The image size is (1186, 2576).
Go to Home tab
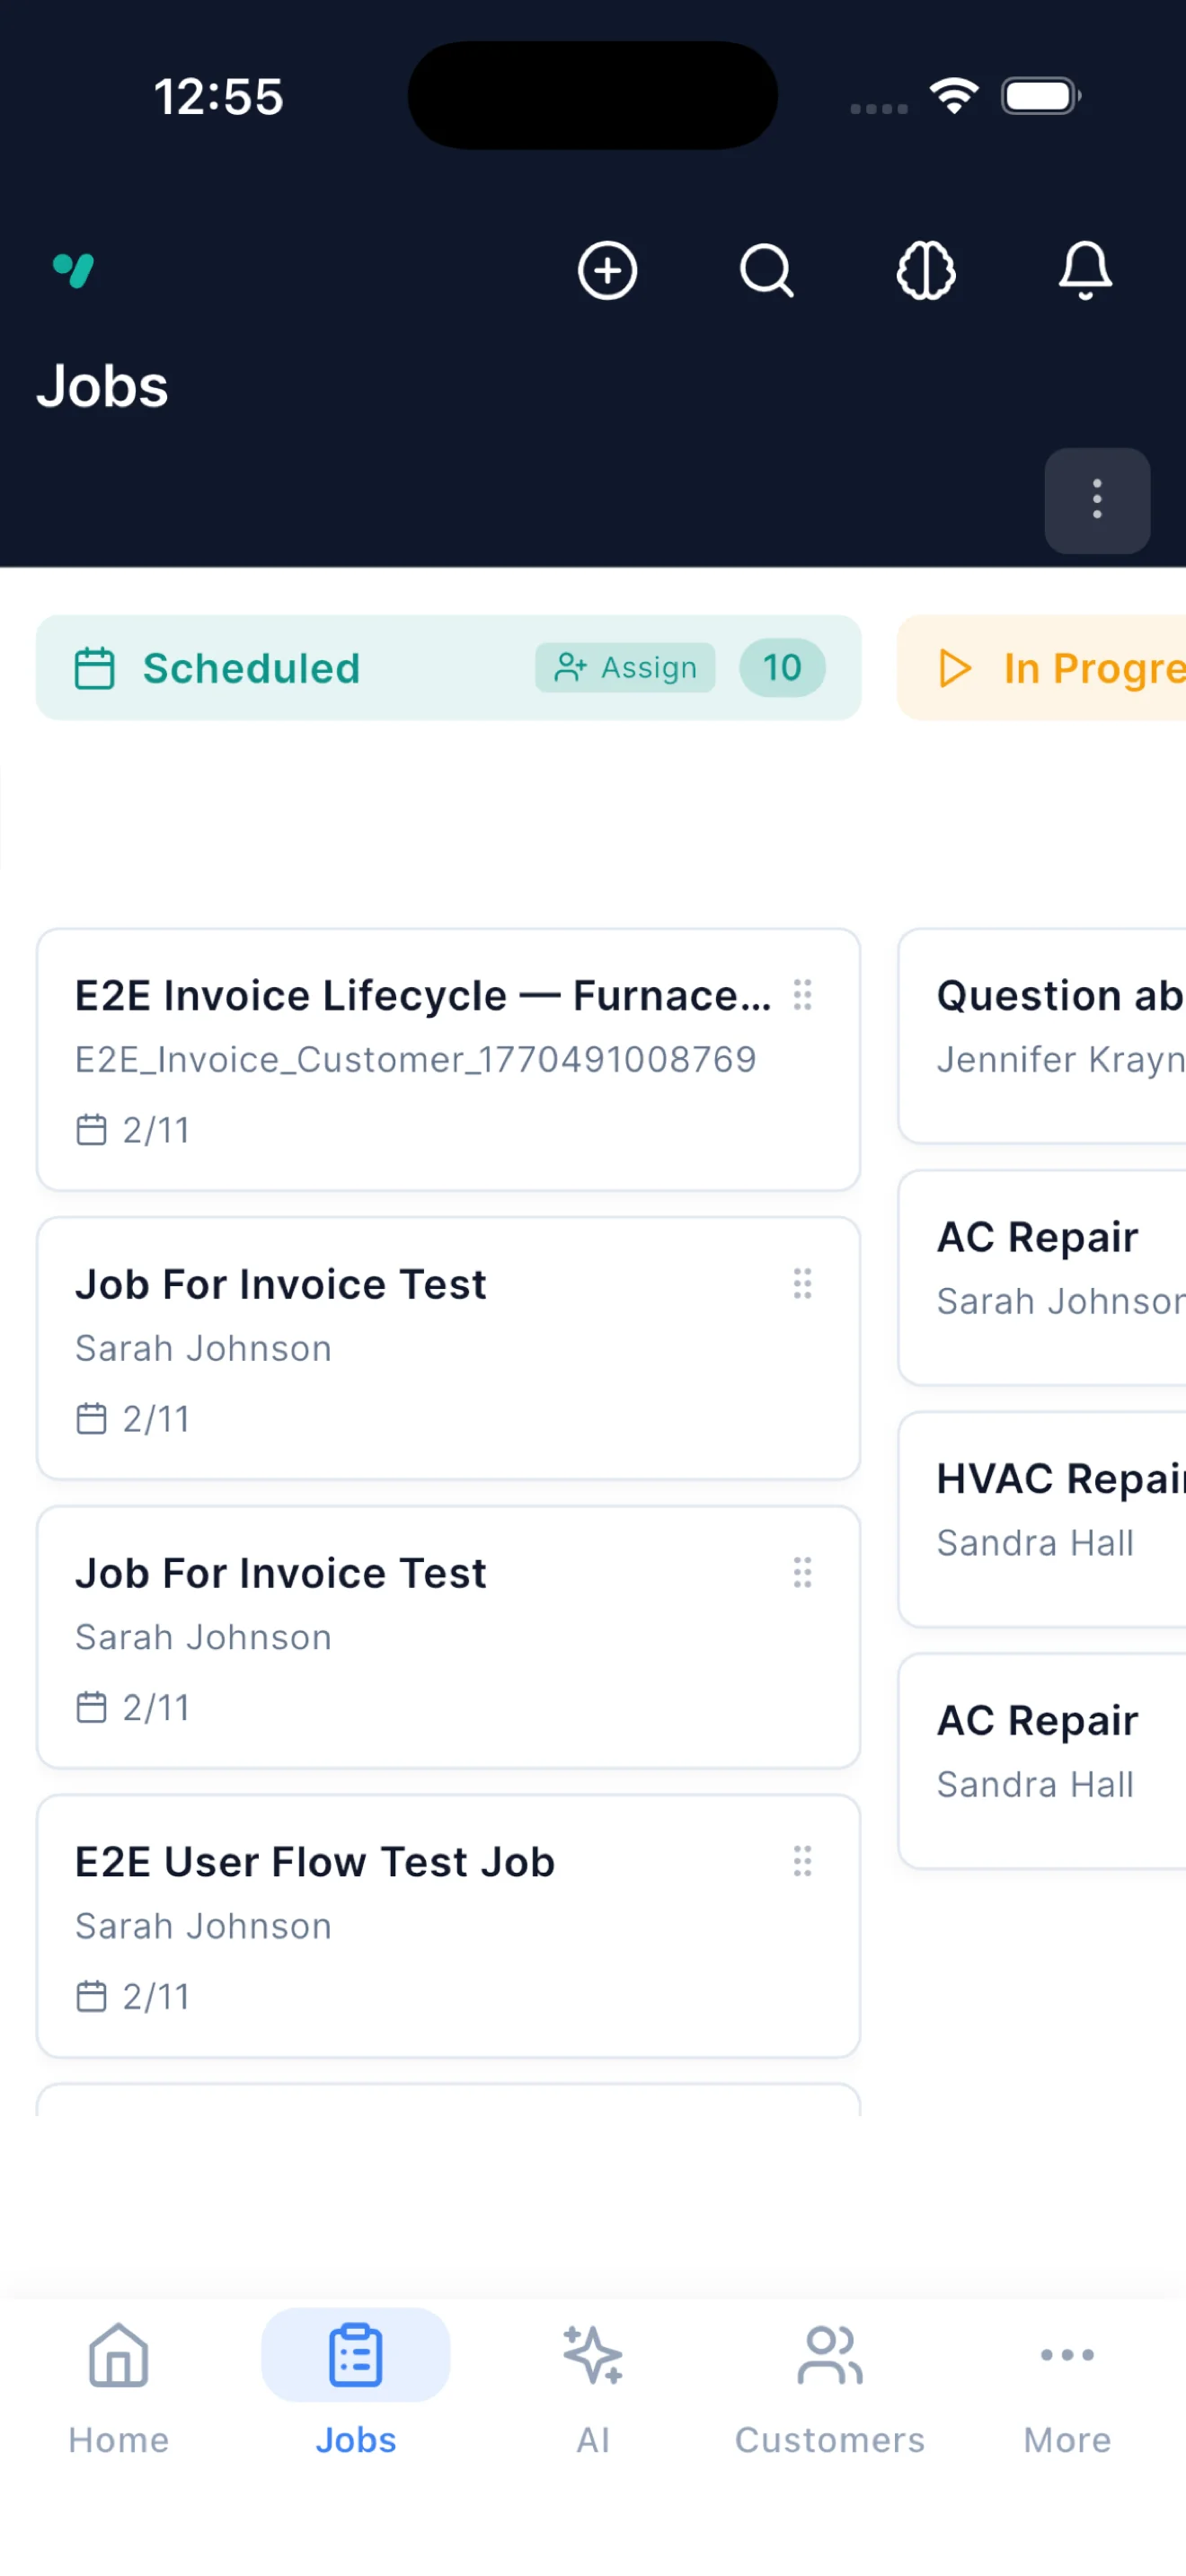point(118,2388)
